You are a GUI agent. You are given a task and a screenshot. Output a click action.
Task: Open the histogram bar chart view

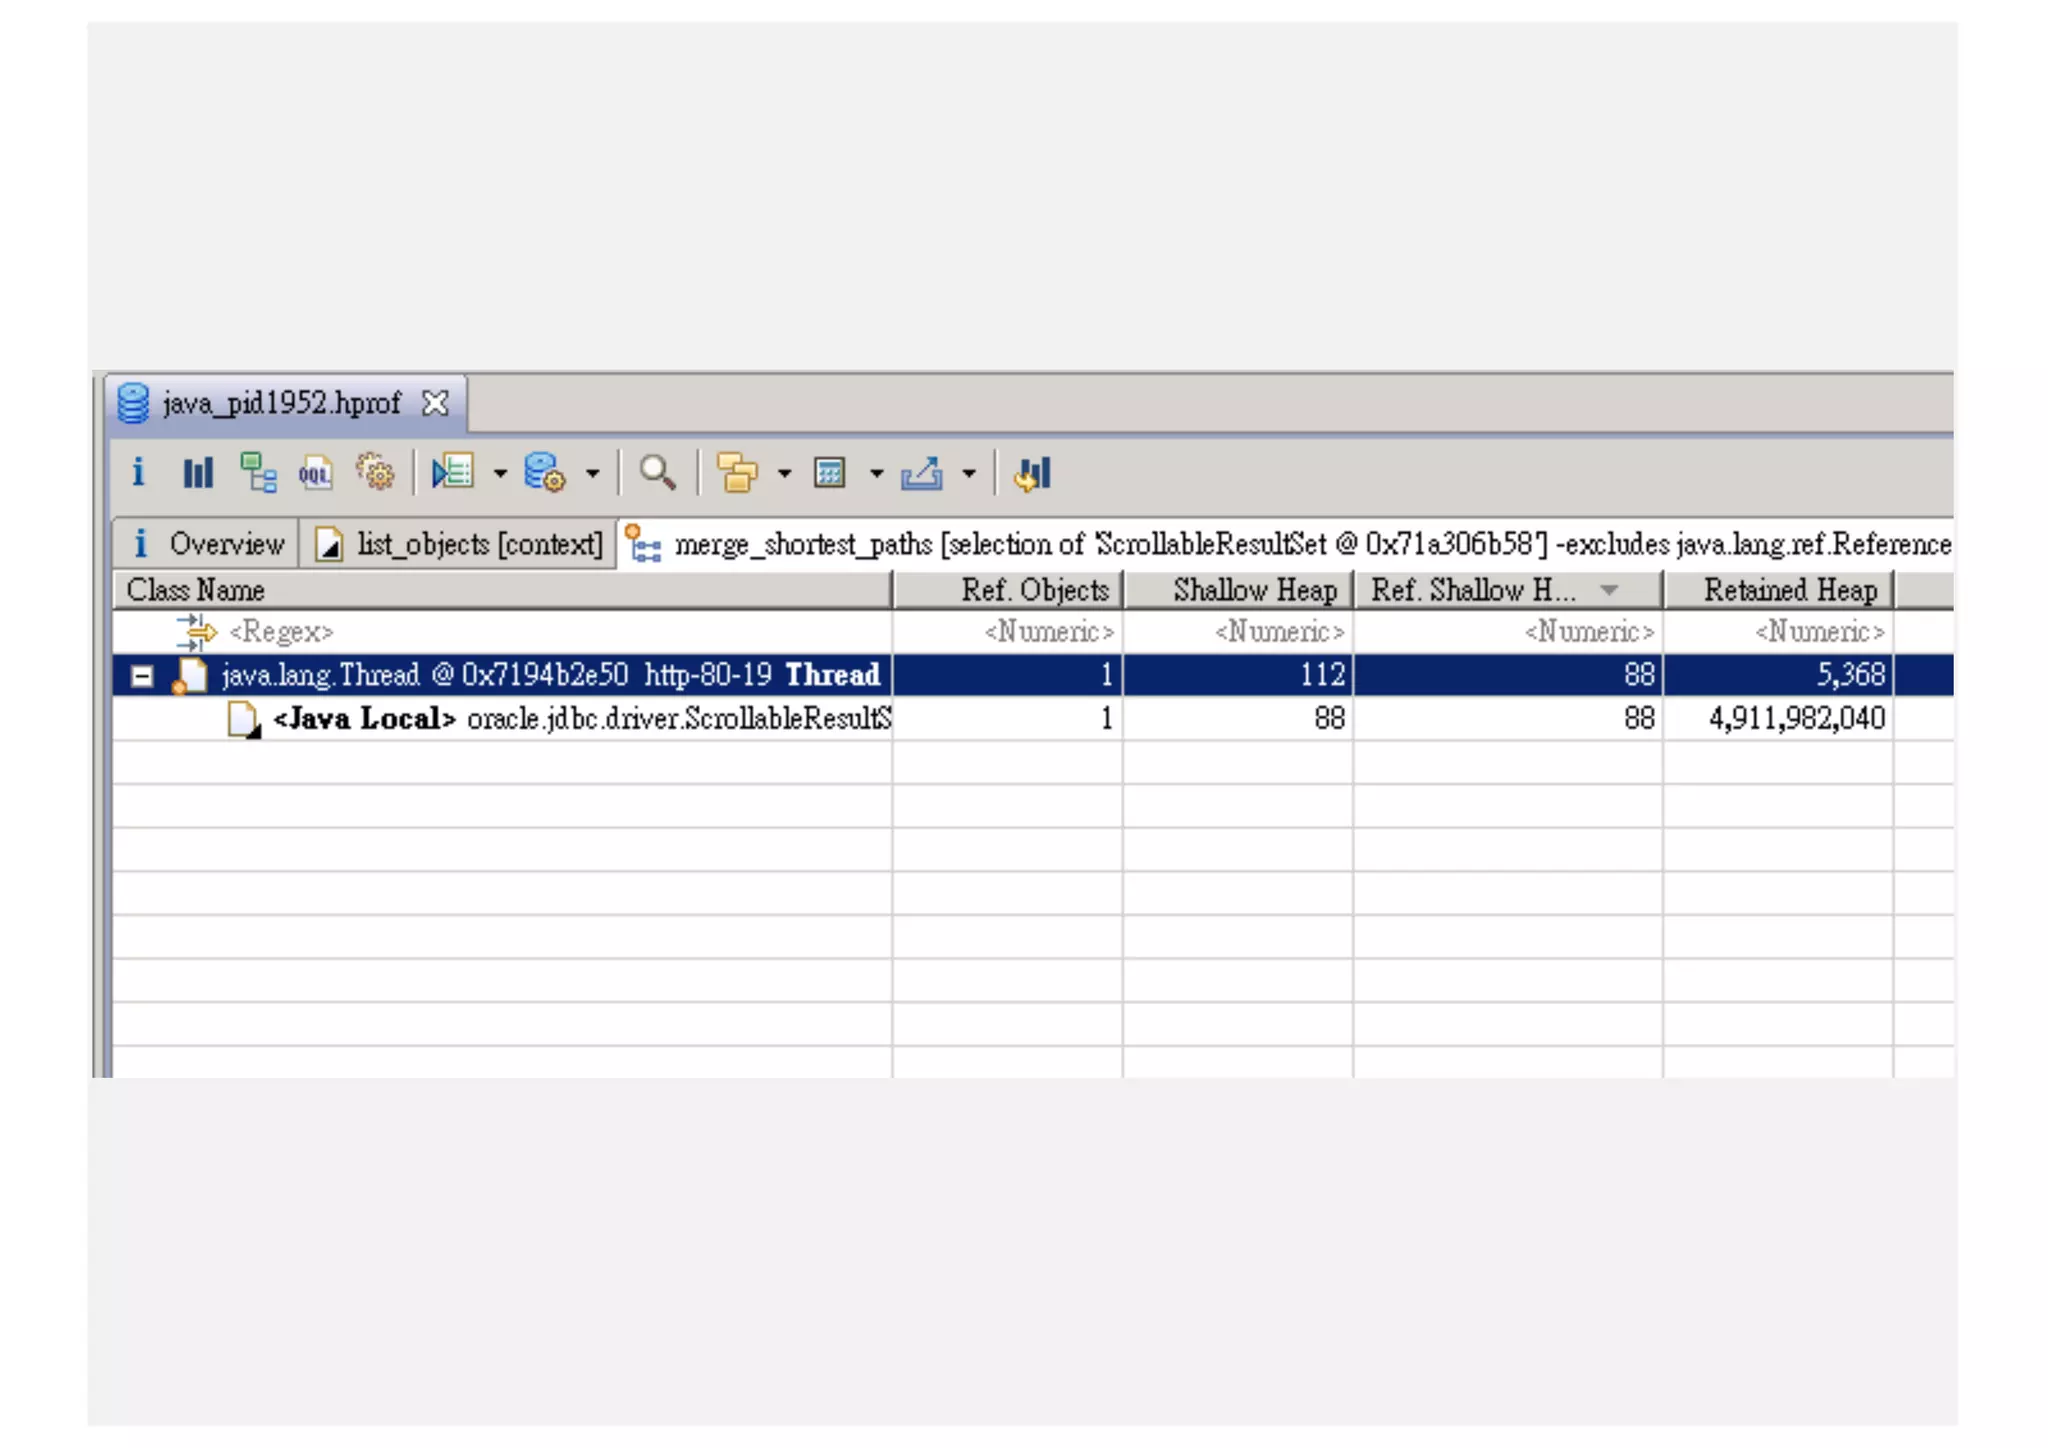(198, 472)
